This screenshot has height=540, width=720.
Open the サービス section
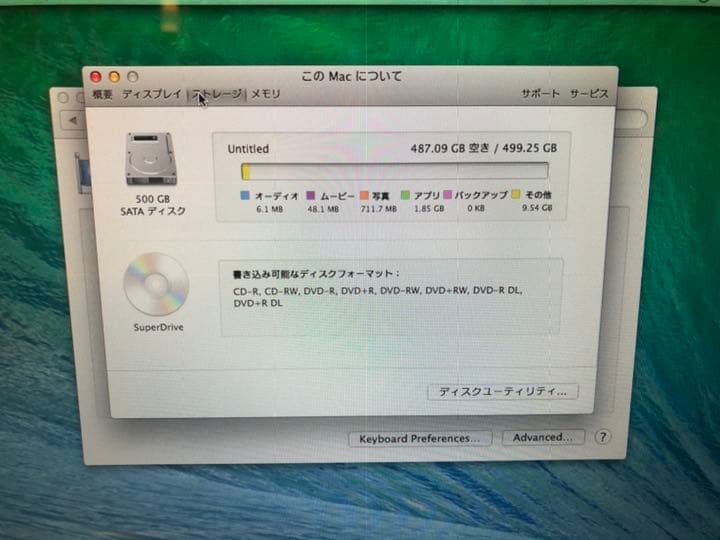[x=589, y=94]
